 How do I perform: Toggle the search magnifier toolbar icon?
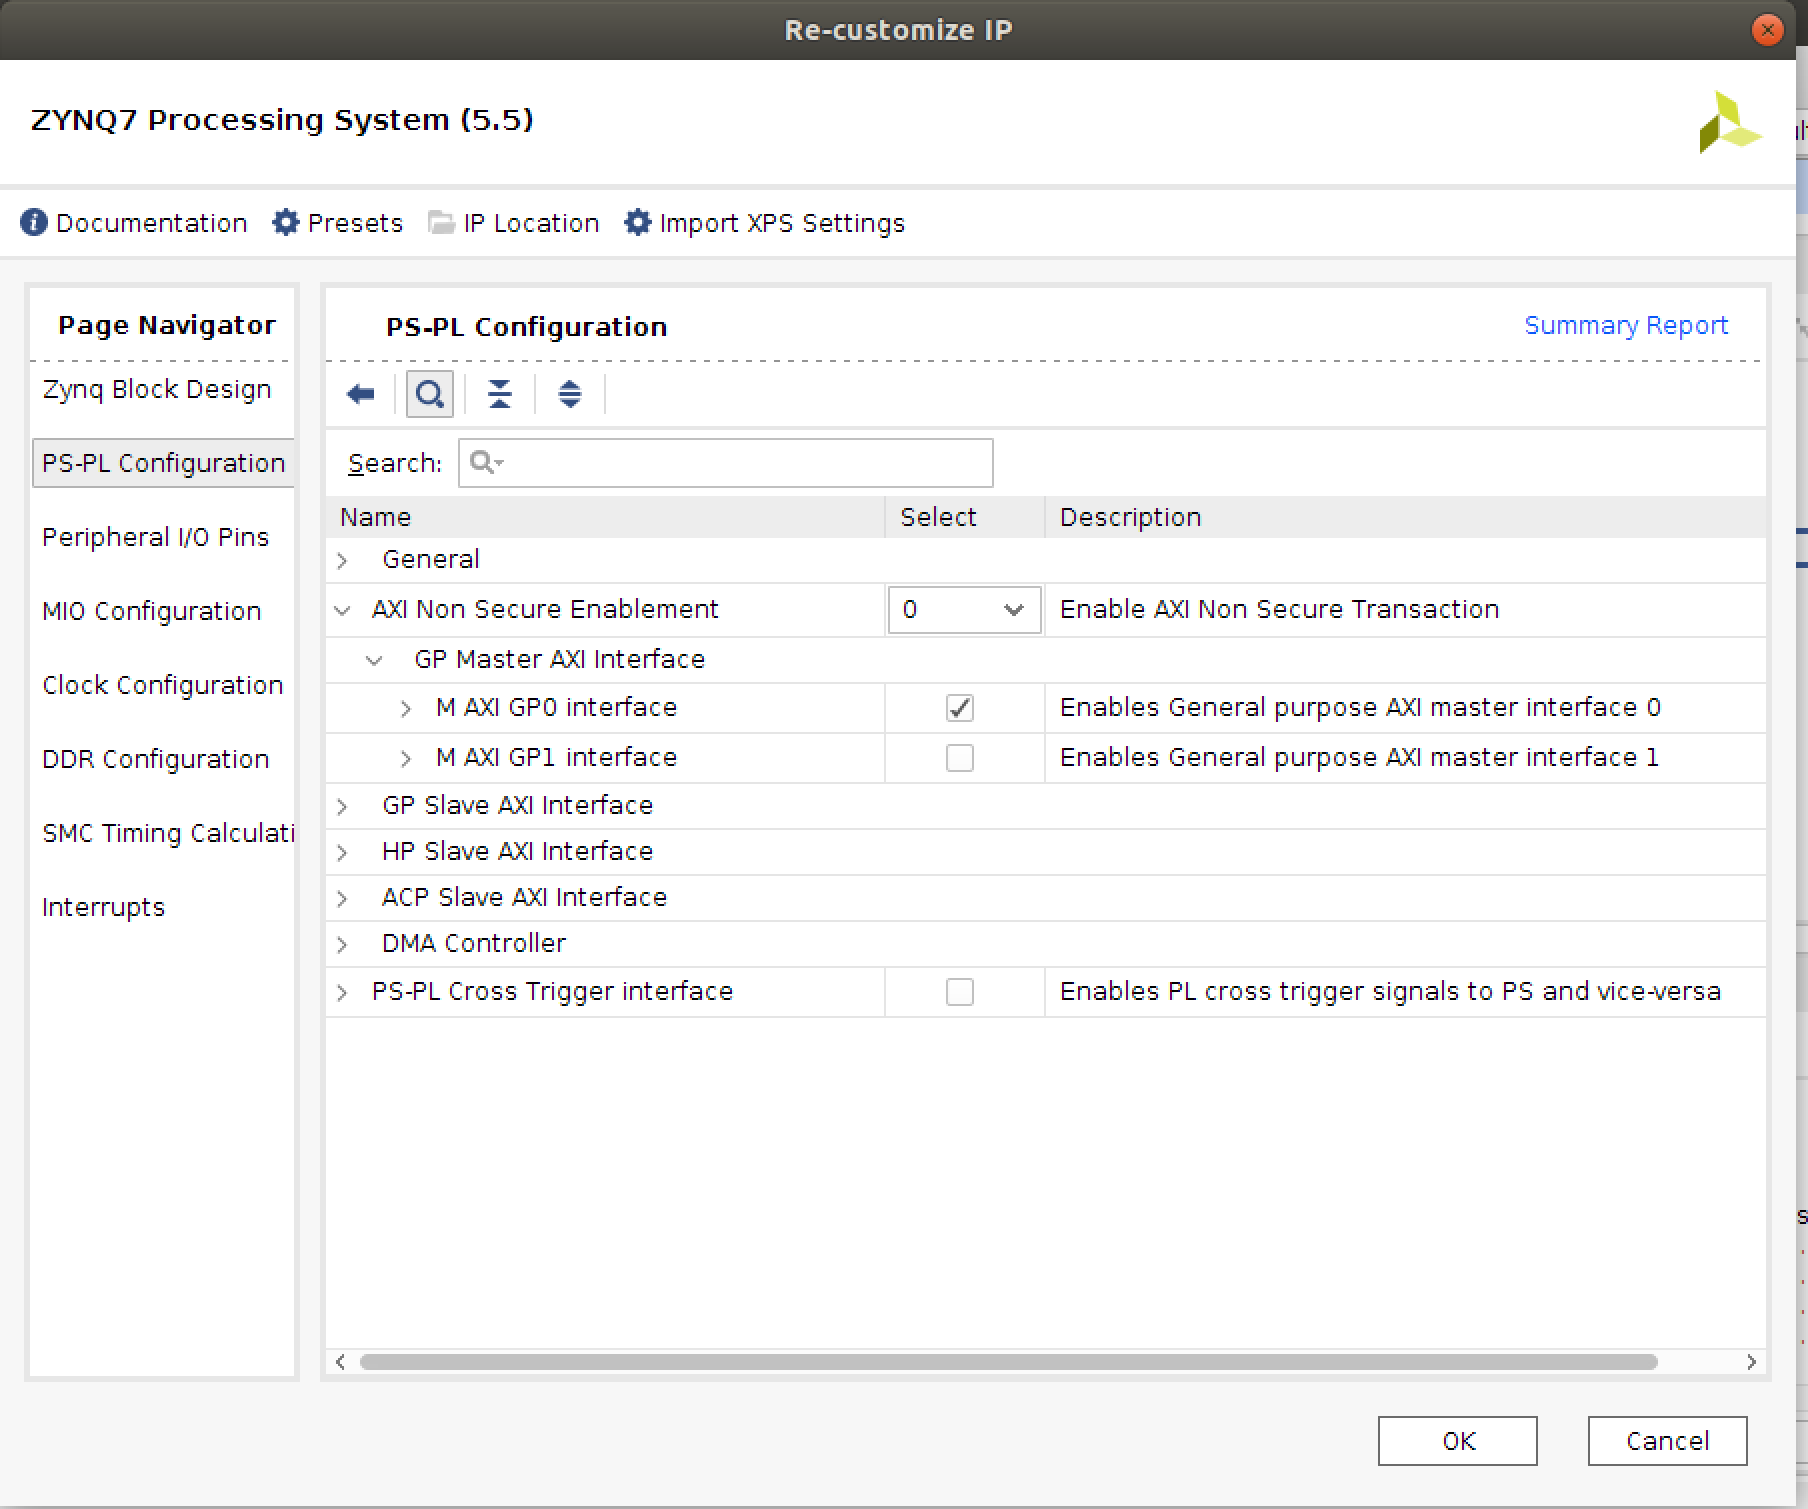430,394
